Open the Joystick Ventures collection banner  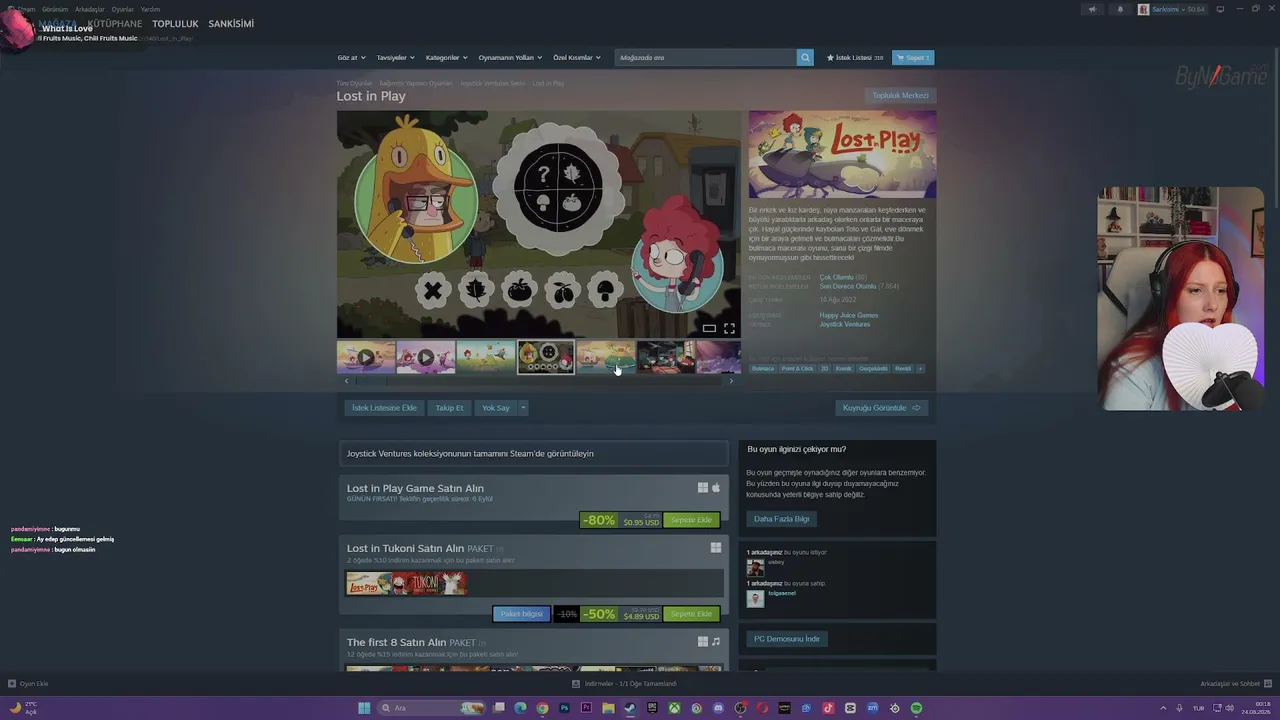[x=533, y=454]
